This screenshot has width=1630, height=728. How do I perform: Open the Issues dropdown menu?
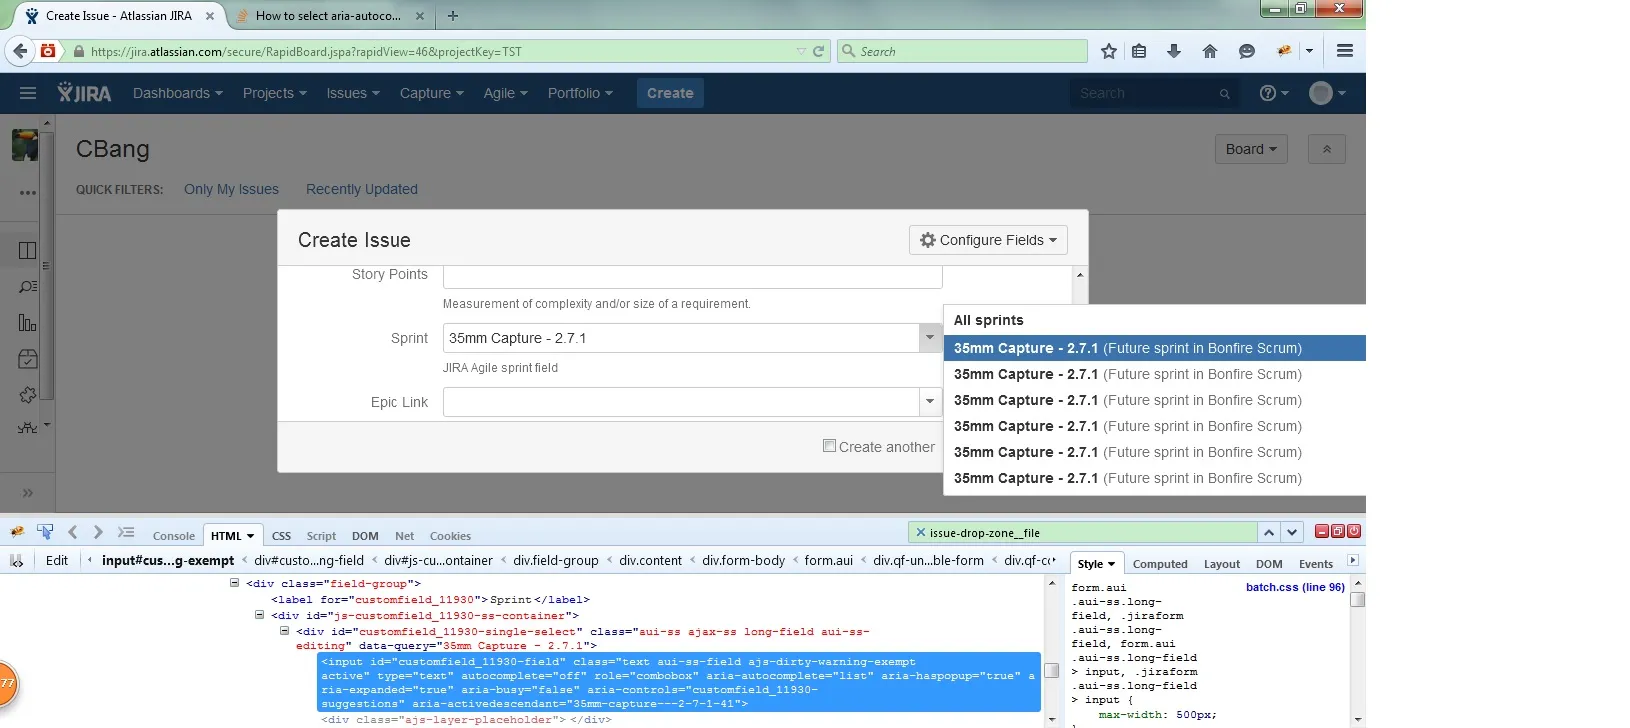click(x=353, y=93)
